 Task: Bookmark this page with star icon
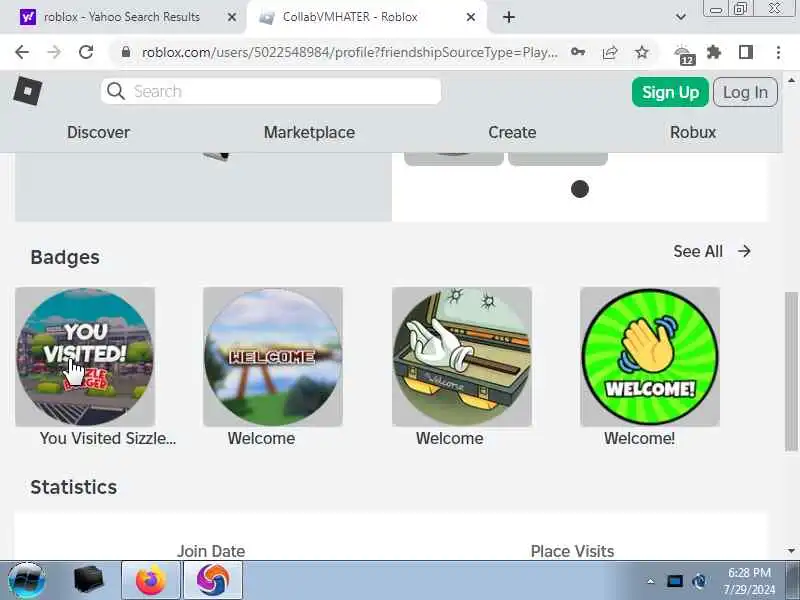tap(642, 52)
